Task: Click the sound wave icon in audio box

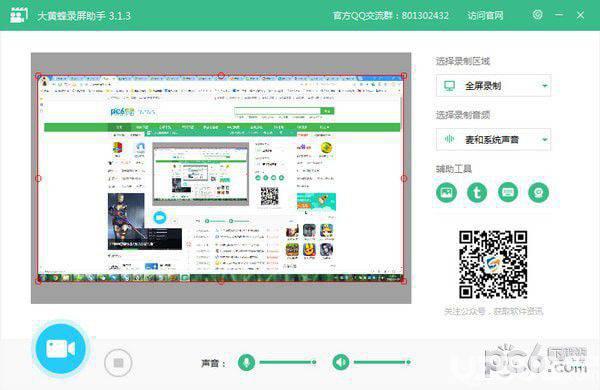Action: pos(450,139)
